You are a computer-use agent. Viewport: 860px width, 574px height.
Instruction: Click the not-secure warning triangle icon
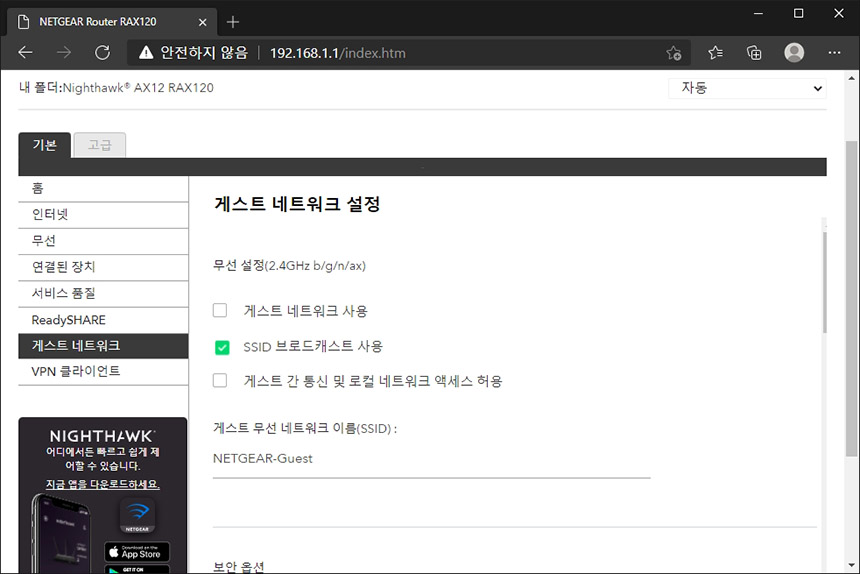tap(146, 53)
